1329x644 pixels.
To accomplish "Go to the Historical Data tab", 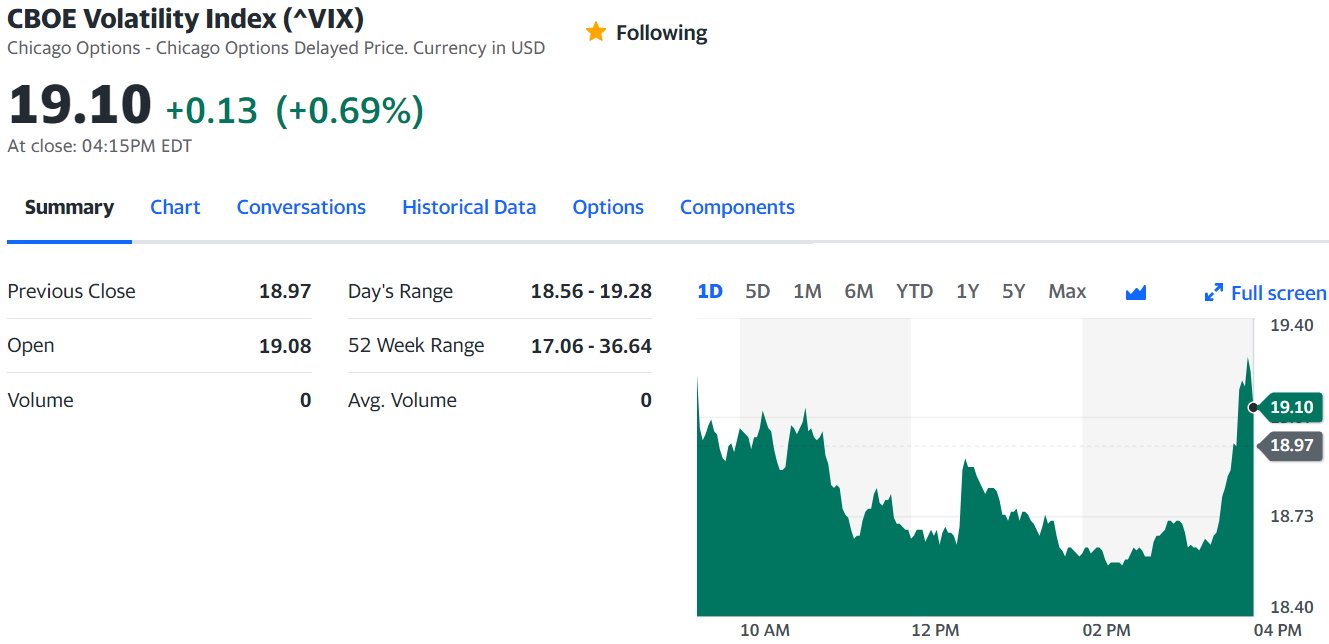I will click(469, 207).
